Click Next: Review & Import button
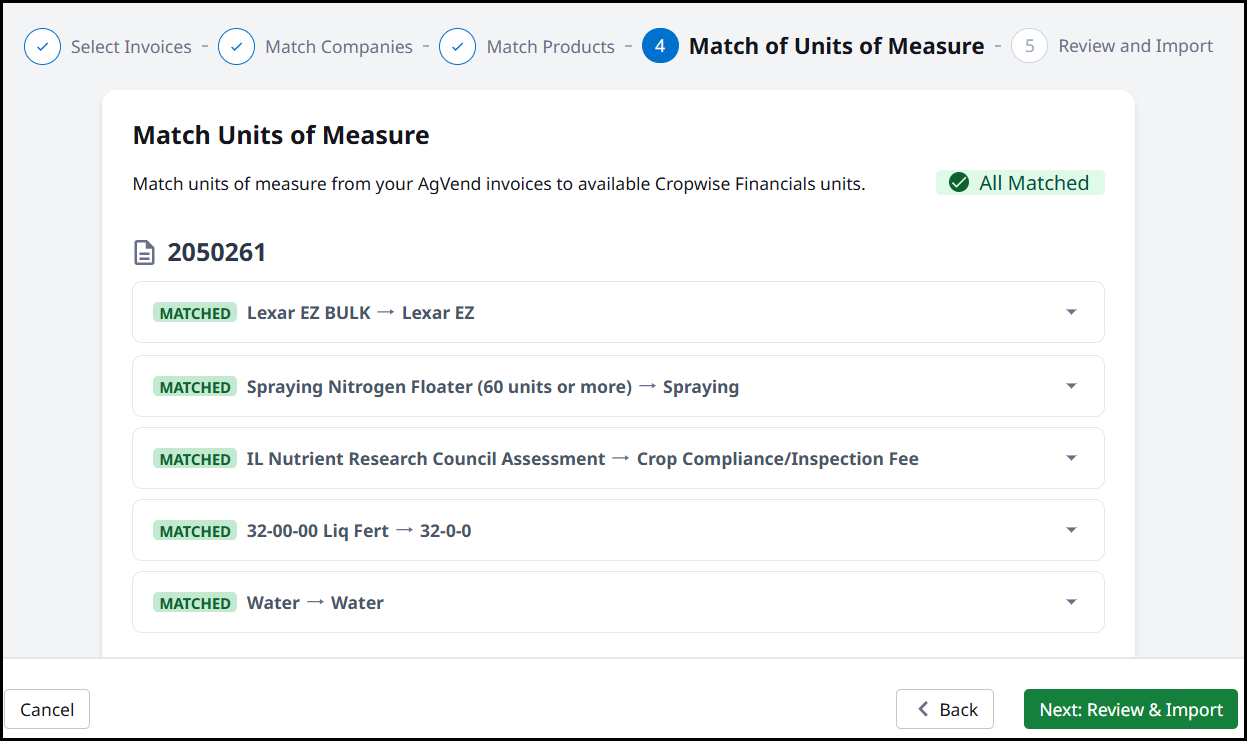The height and width of the screenshot is (741, 1247). [1130, 709]
